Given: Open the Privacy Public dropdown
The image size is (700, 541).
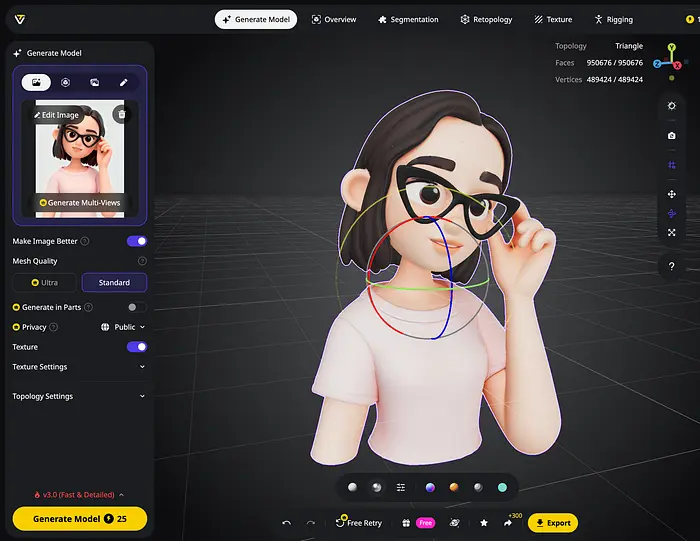Looking at the screenshot, I should pos(123,327).
